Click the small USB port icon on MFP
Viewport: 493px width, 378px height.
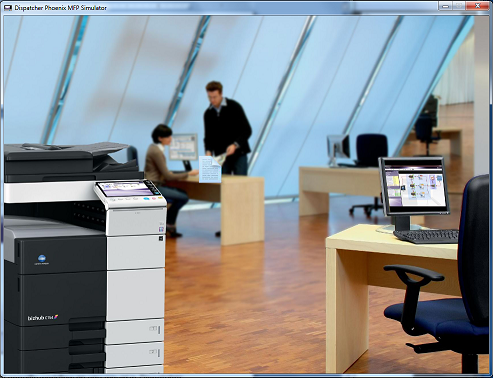coord(161,238)
